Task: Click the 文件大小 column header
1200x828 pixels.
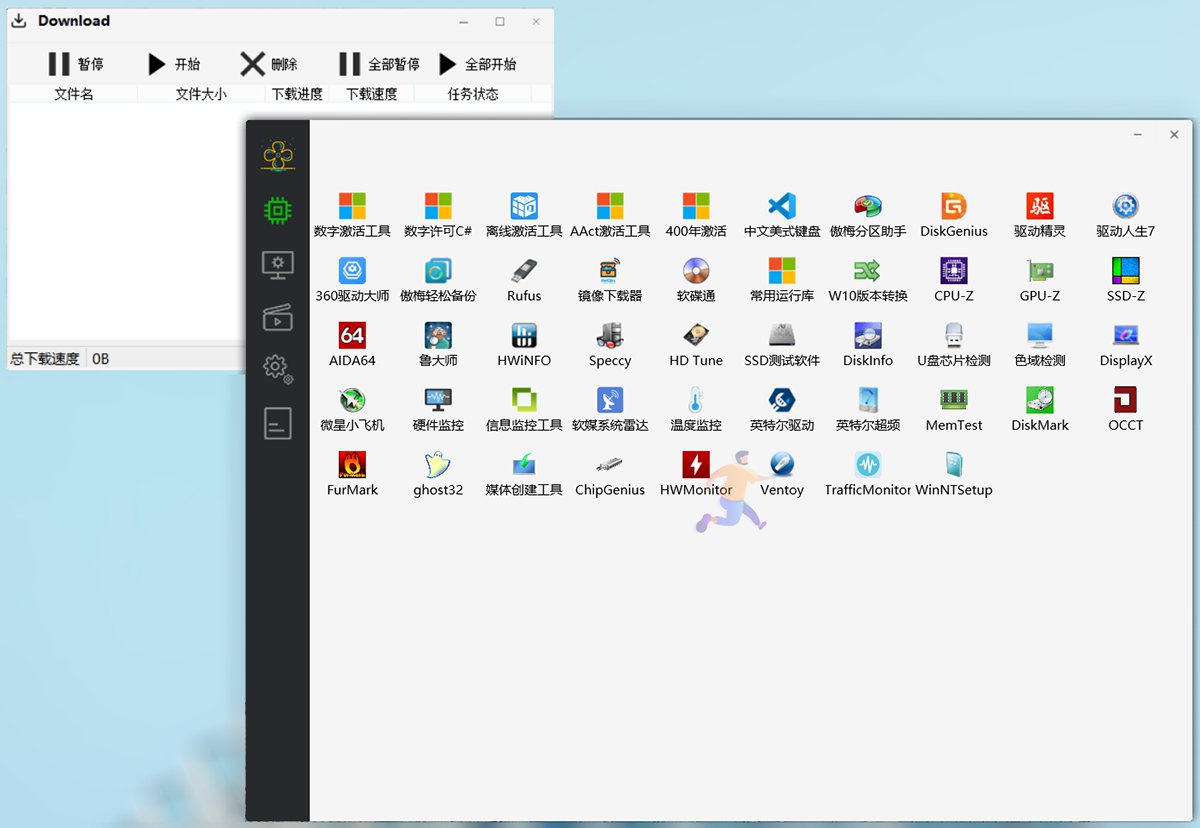Action: [201, 94]
